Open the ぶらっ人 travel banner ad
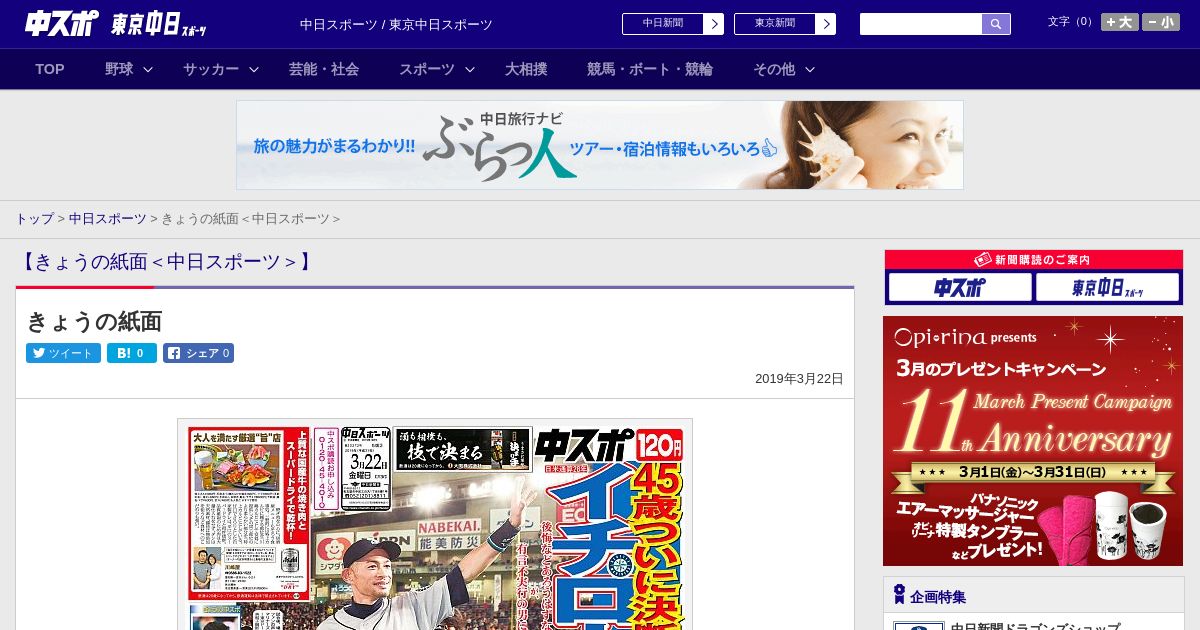1200x630 pixels. point(600,145)
